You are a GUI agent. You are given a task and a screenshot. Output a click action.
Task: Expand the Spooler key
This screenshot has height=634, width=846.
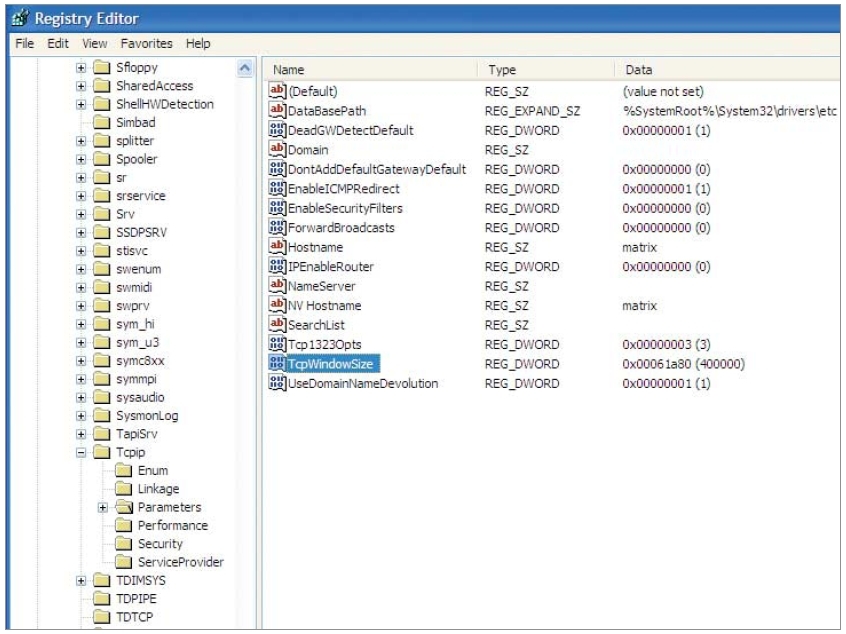click(81, 159)
